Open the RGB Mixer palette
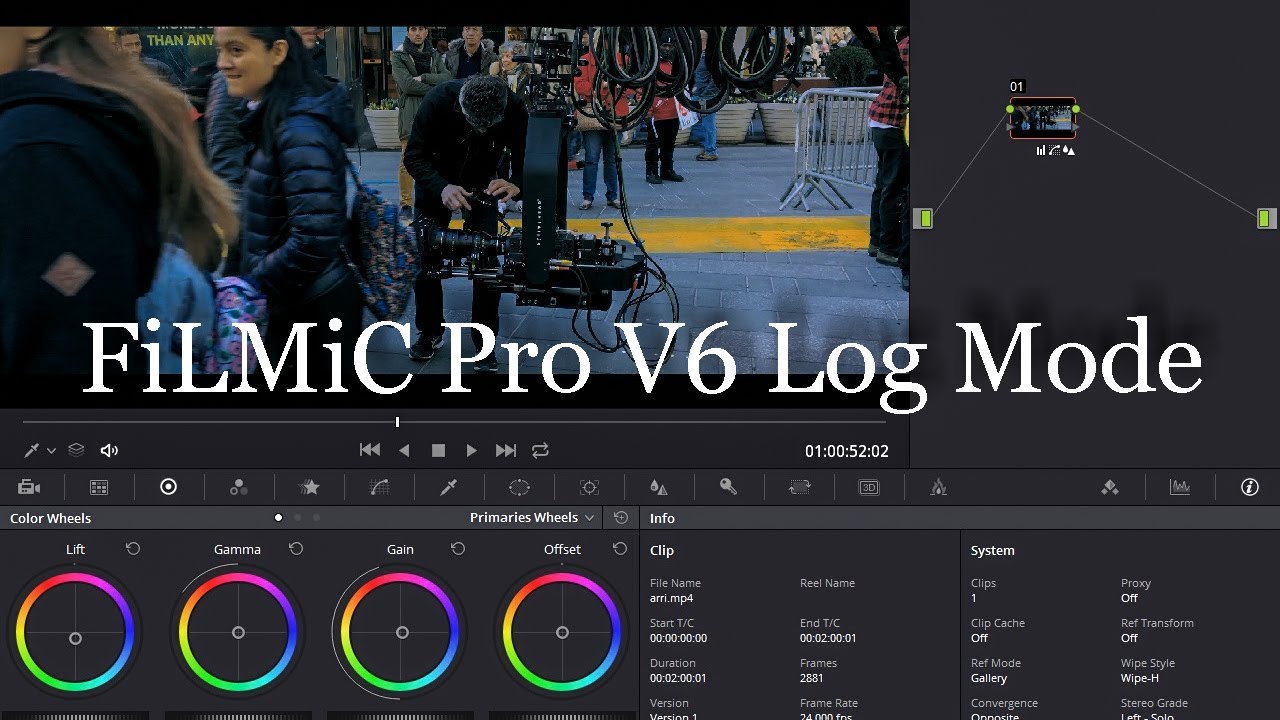The height and width of the screenshot is (720, 1280). click(x=239, y=487)
